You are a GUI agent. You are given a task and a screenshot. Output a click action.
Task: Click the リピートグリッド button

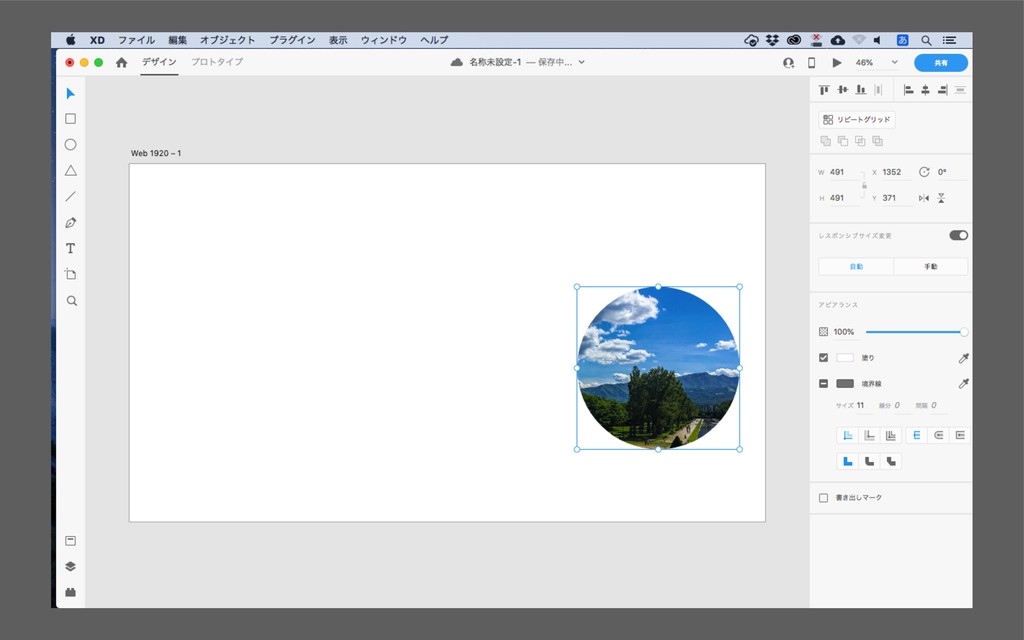(856, 120)
